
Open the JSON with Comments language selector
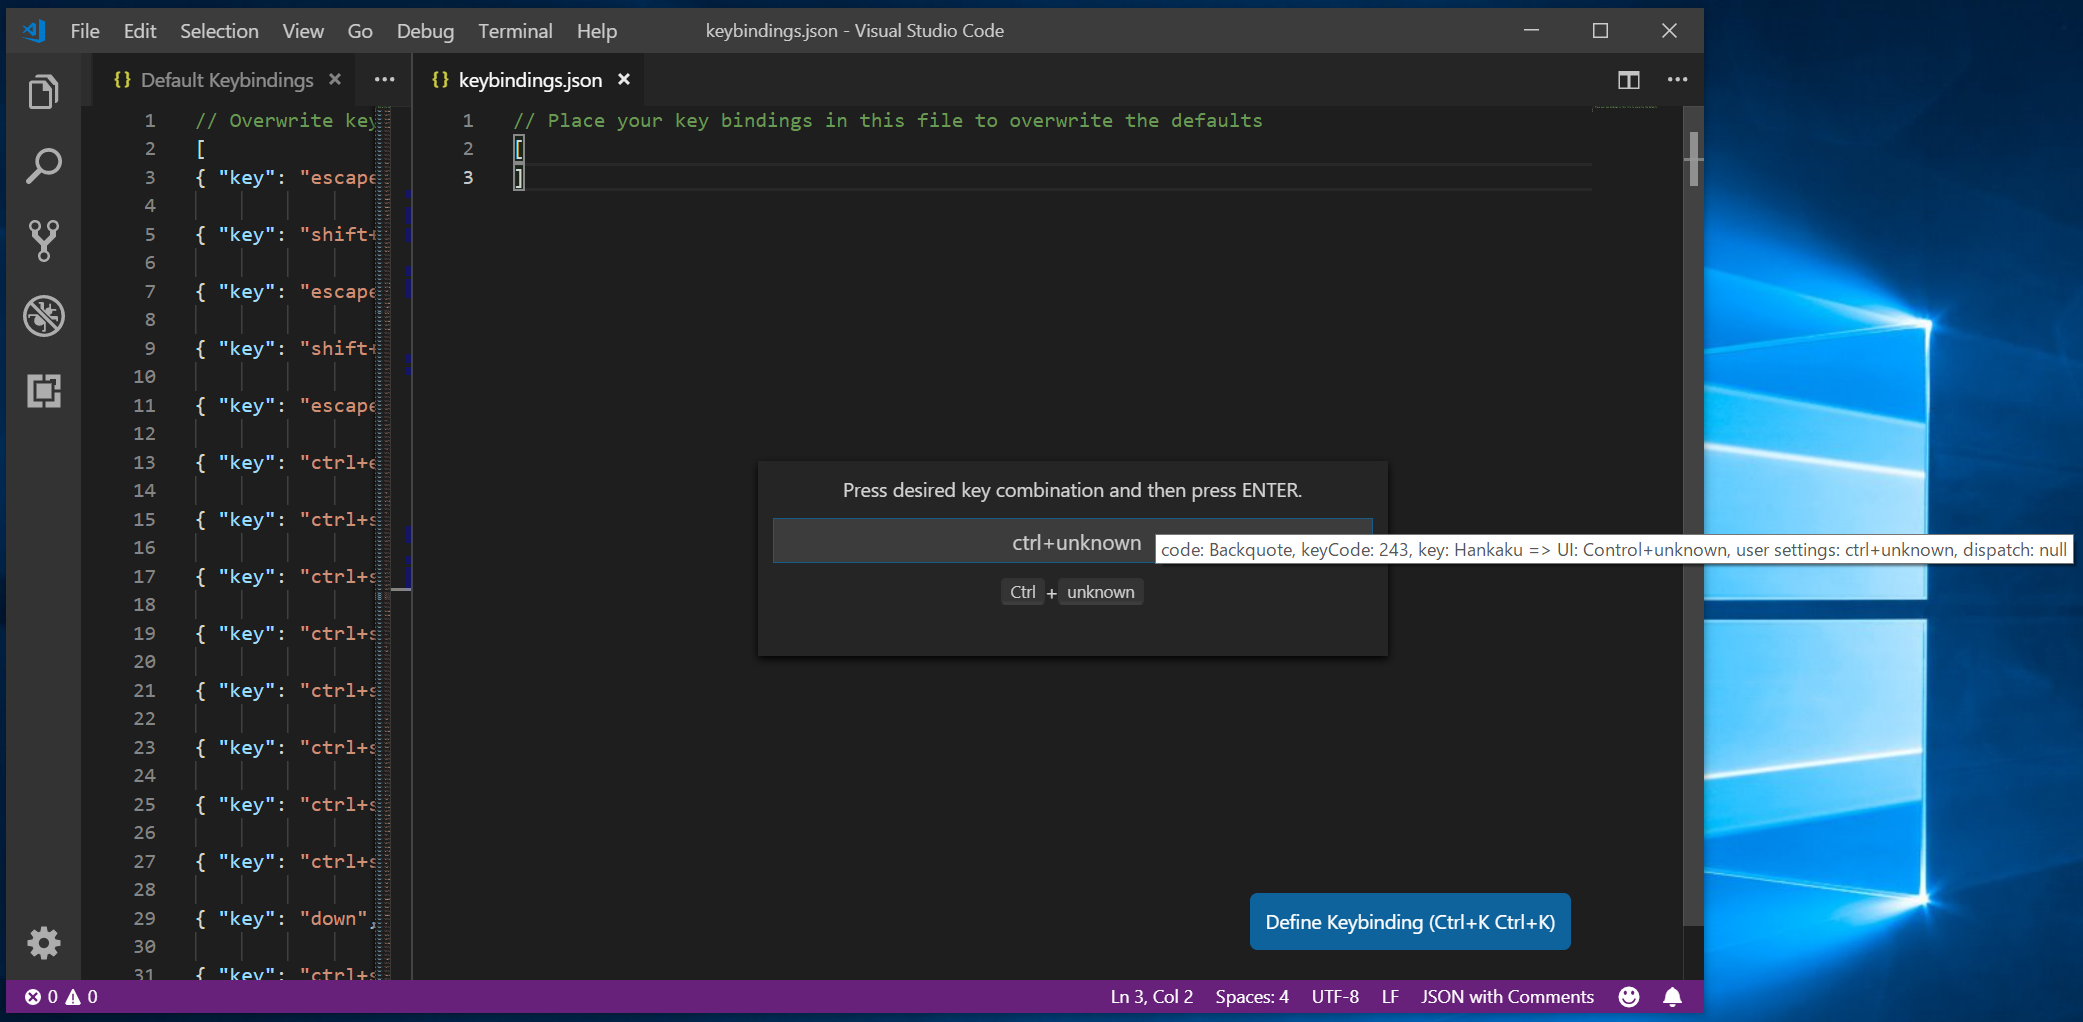(x=1507, y=996)
